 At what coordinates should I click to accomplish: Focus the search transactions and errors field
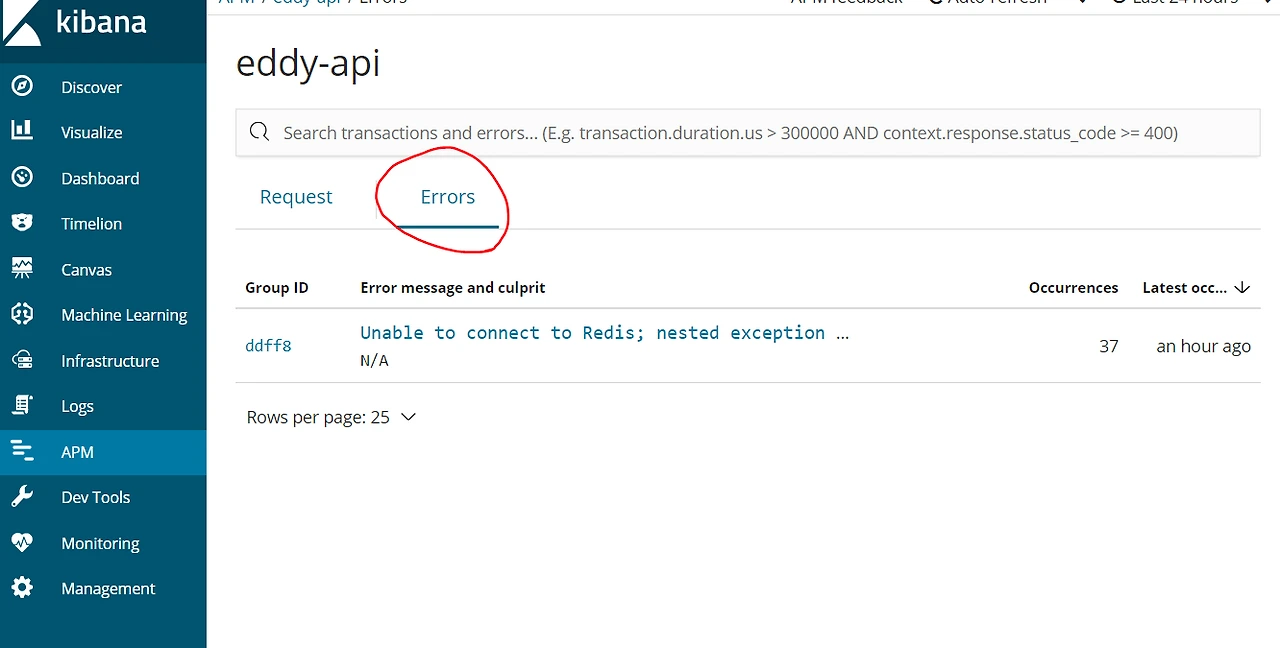[748, 132]
